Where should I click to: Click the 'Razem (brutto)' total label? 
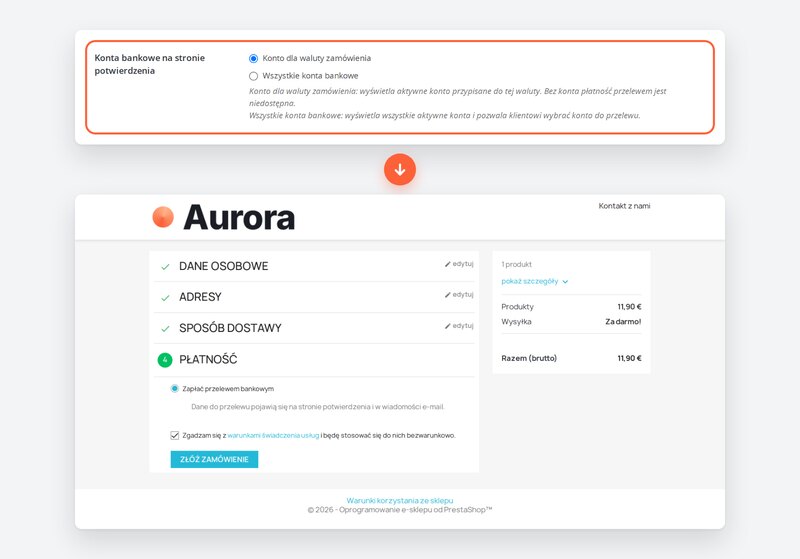(x=529, y=358)
